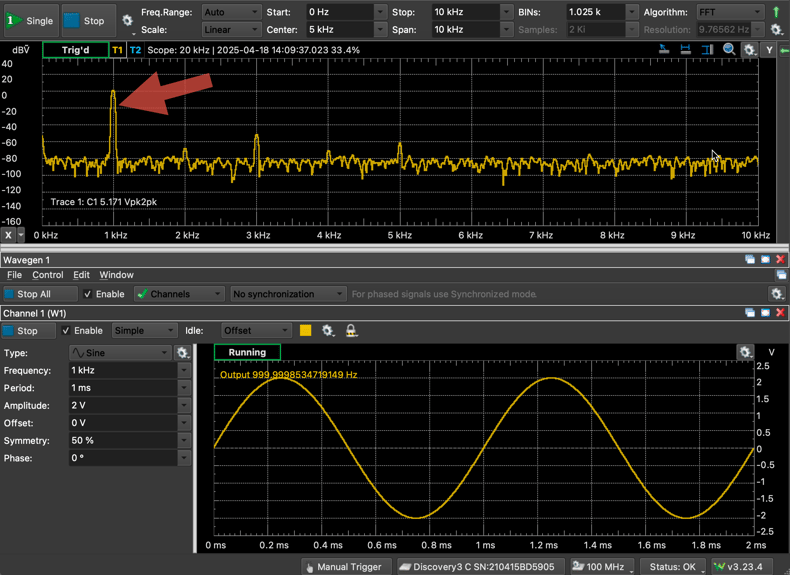Open waveform Type settings gear
The image size is (790, 575).
coord(183,353)
